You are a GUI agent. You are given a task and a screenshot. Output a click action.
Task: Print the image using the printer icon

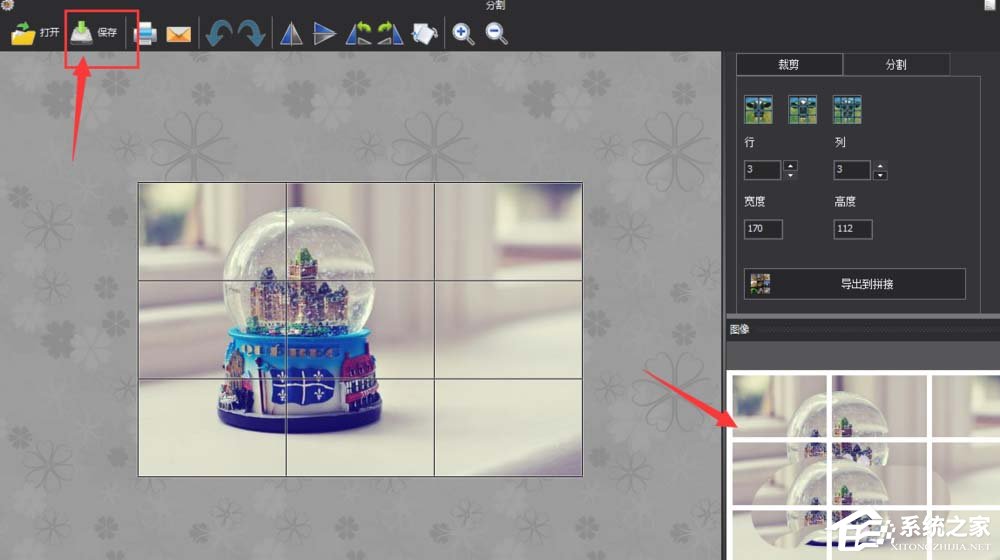click(145, 33)
